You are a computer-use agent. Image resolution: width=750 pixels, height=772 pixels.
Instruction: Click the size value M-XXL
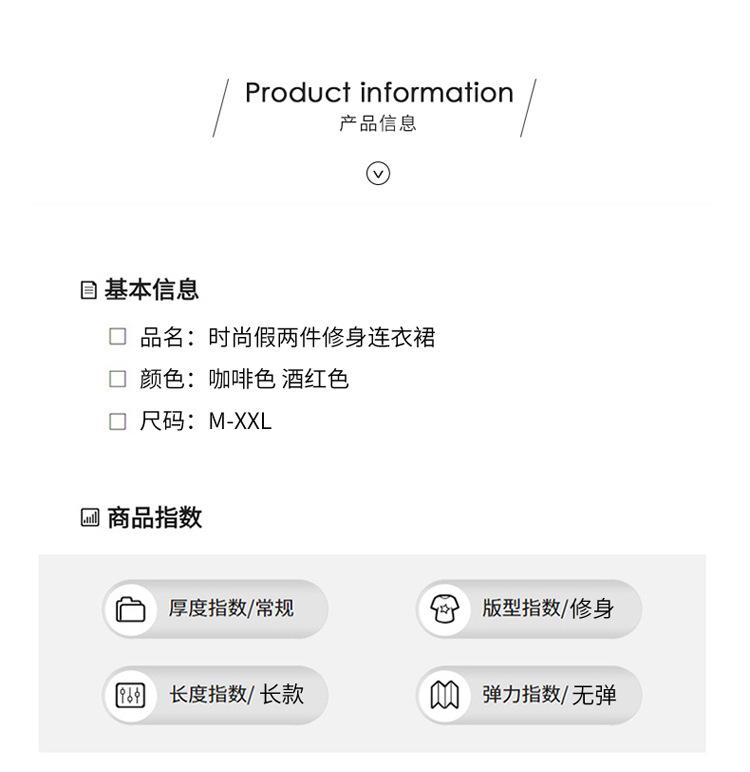(x=240, y=421)
